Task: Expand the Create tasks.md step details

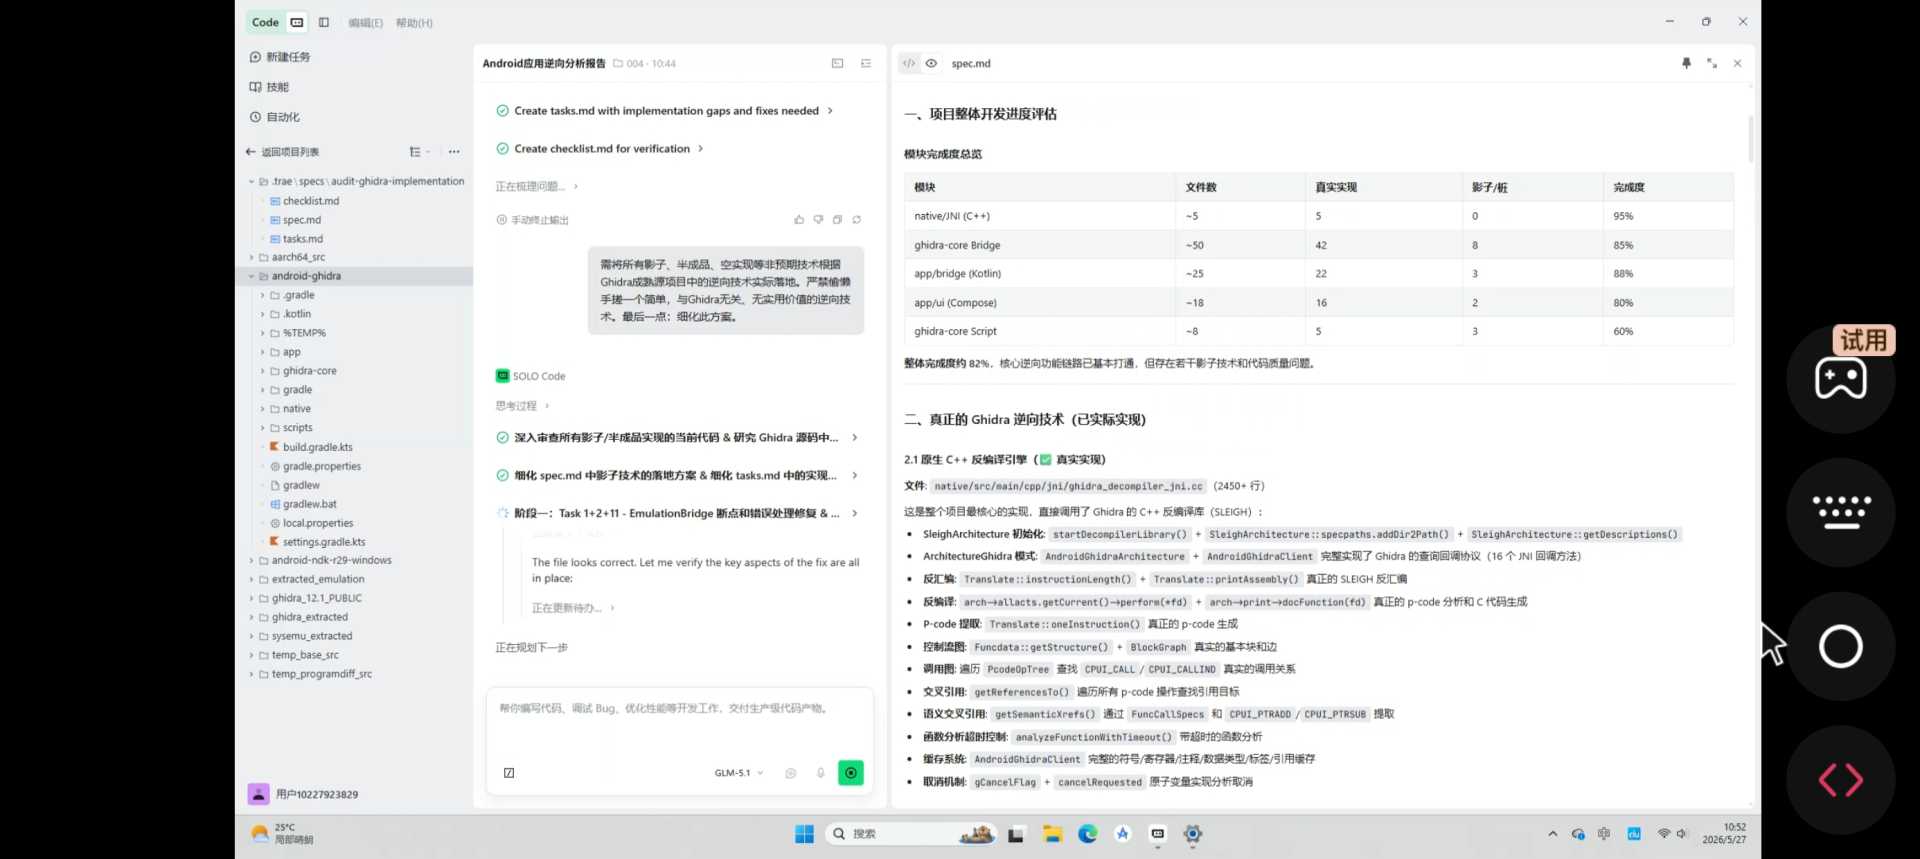Action: point(830,111)
